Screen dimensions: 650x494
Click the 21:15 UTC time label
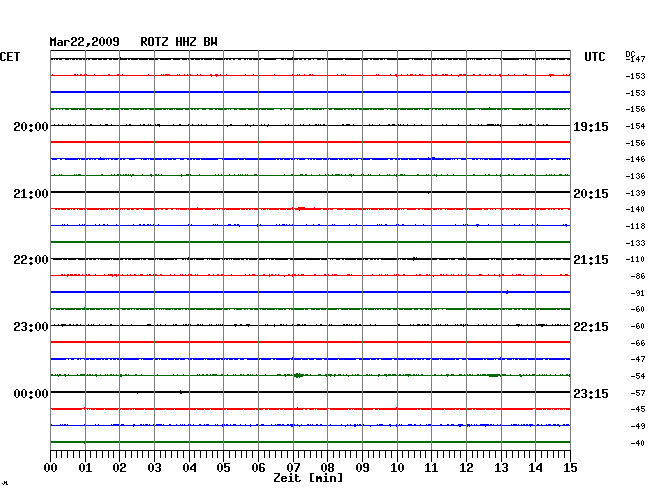point(591,260)
